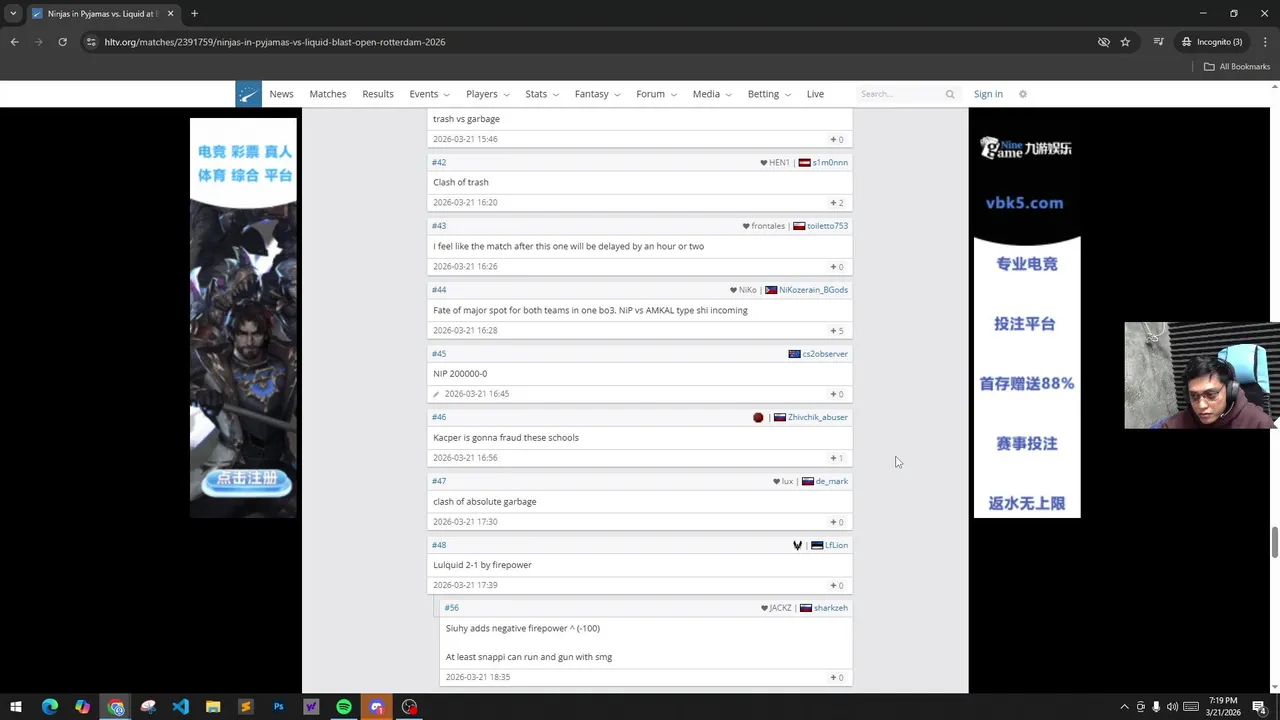
Task: Close the Ninjas in Pyjamas tab
Action: pyautogui.click(x=170, y=14)
